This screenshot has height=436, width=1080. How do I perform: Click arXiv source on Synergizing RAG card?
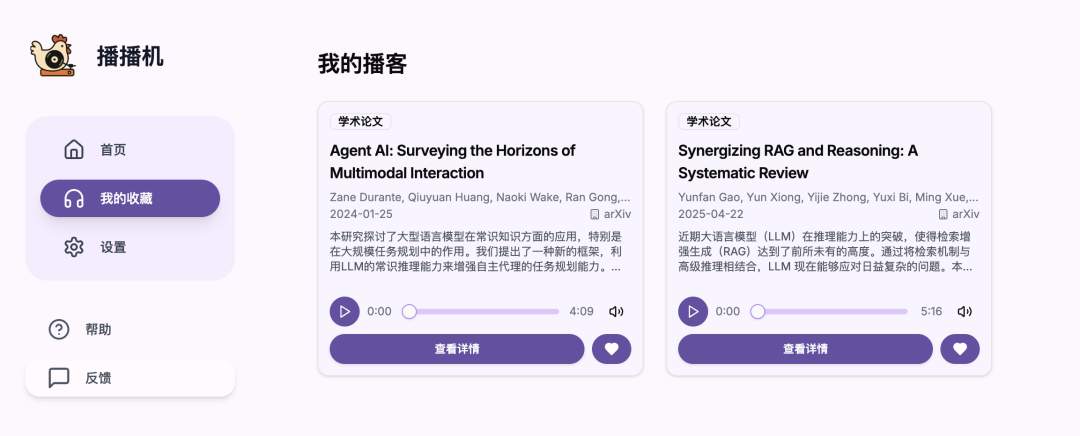coord(959,214)
